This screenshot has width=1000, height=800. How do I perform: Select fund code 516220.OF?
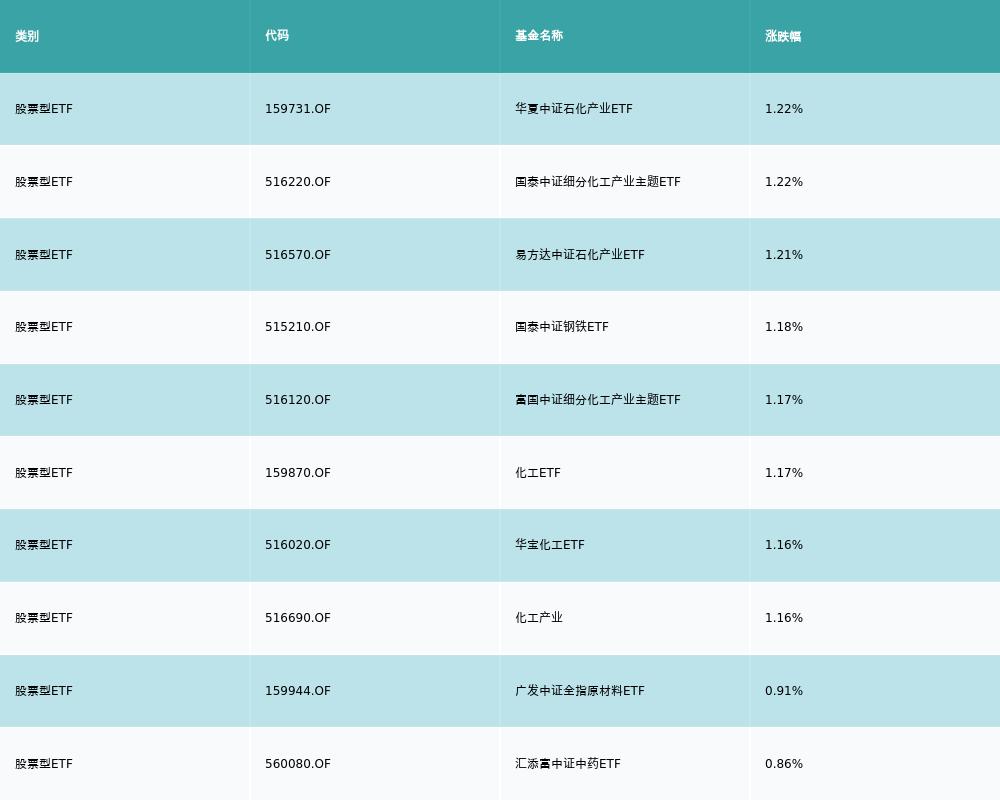click(x=298, y=182)
